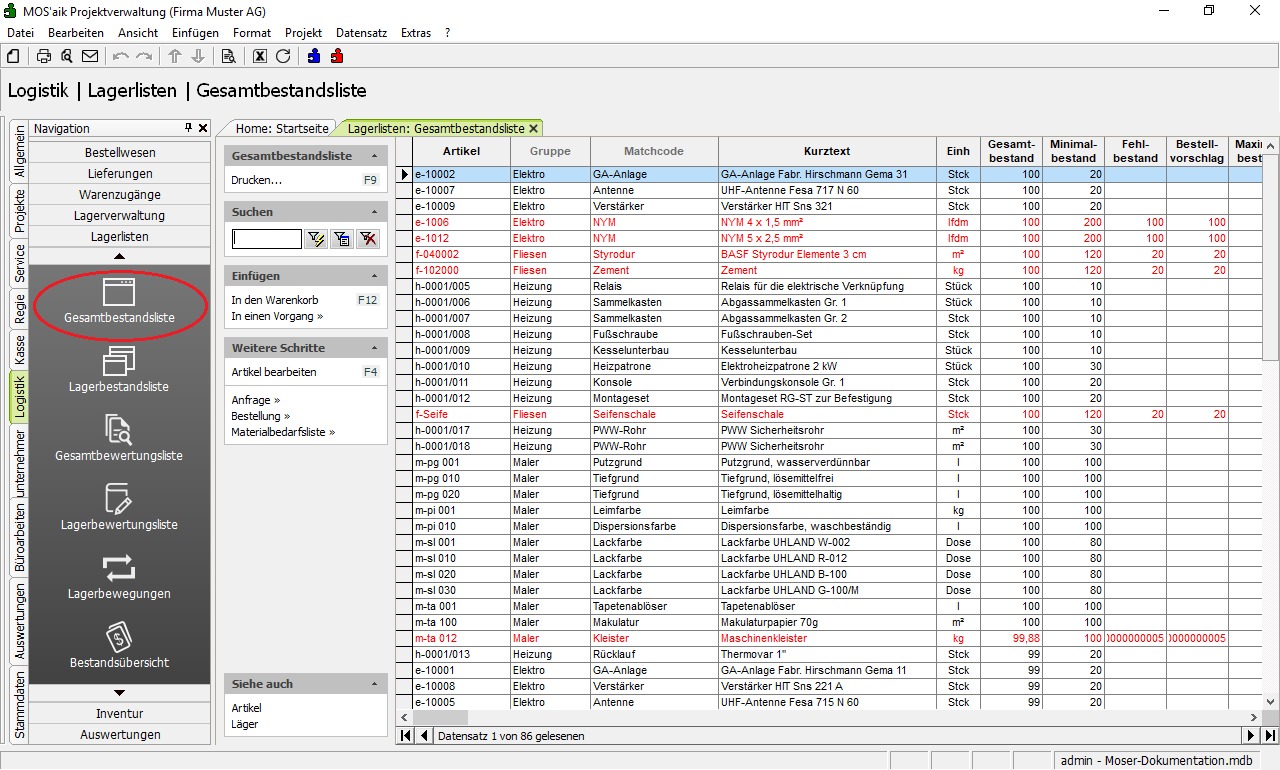Click the Print toolbar icon

(44, 56)
